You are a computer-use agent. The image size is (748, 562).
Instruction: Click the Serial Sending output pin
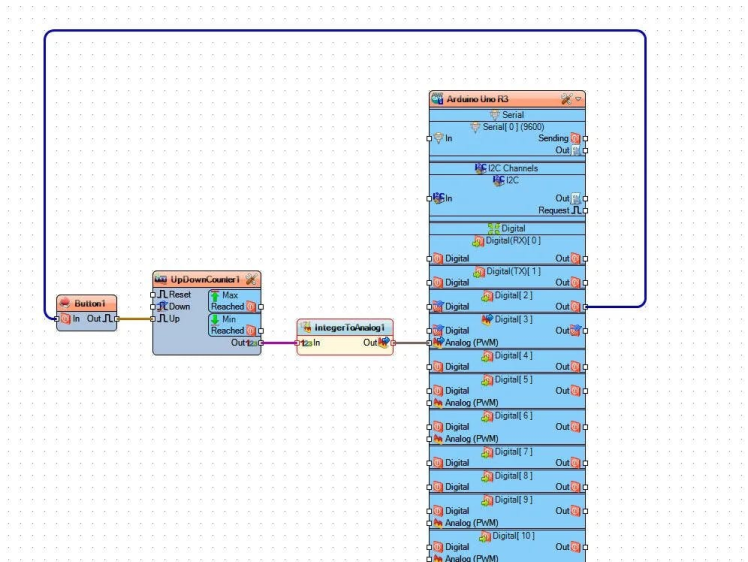tap(585, 138)
